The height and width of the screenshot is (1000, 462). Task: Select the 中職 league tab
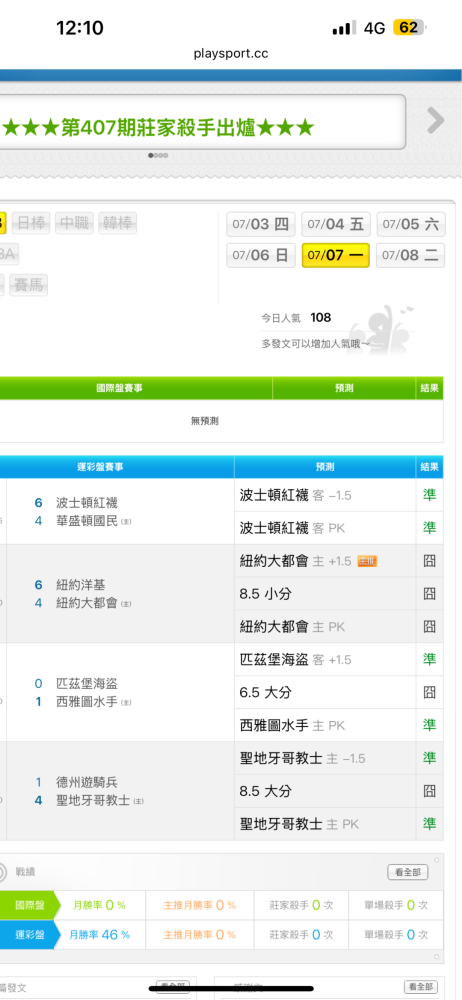[74, 223]
